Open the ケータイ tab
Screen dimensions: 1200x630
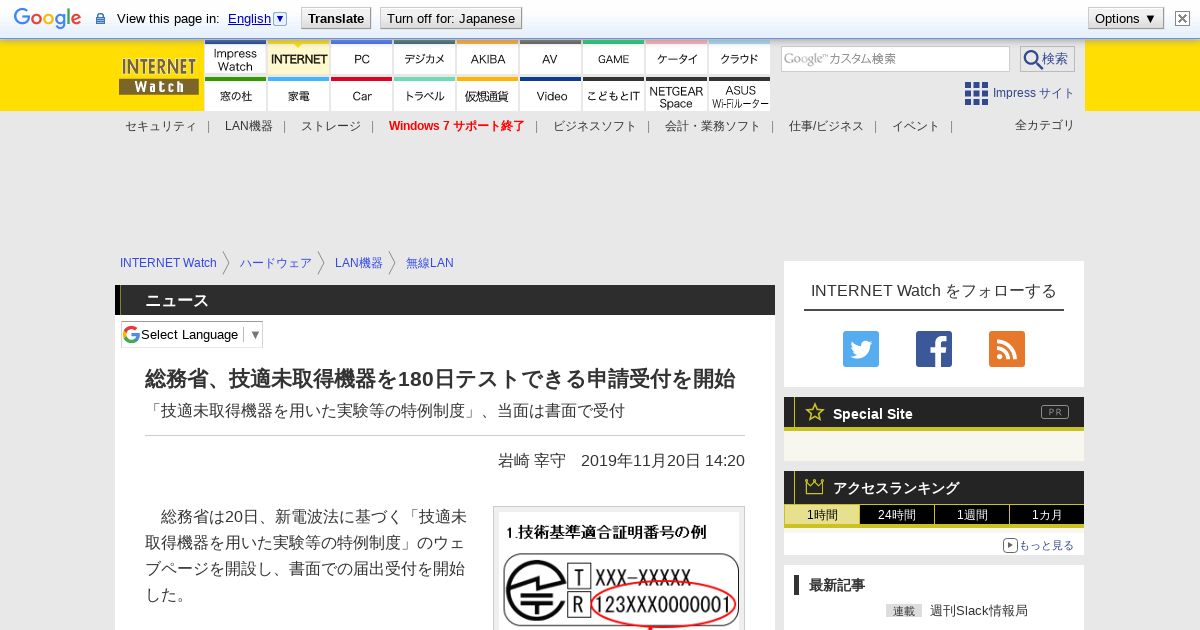point(676,59)
